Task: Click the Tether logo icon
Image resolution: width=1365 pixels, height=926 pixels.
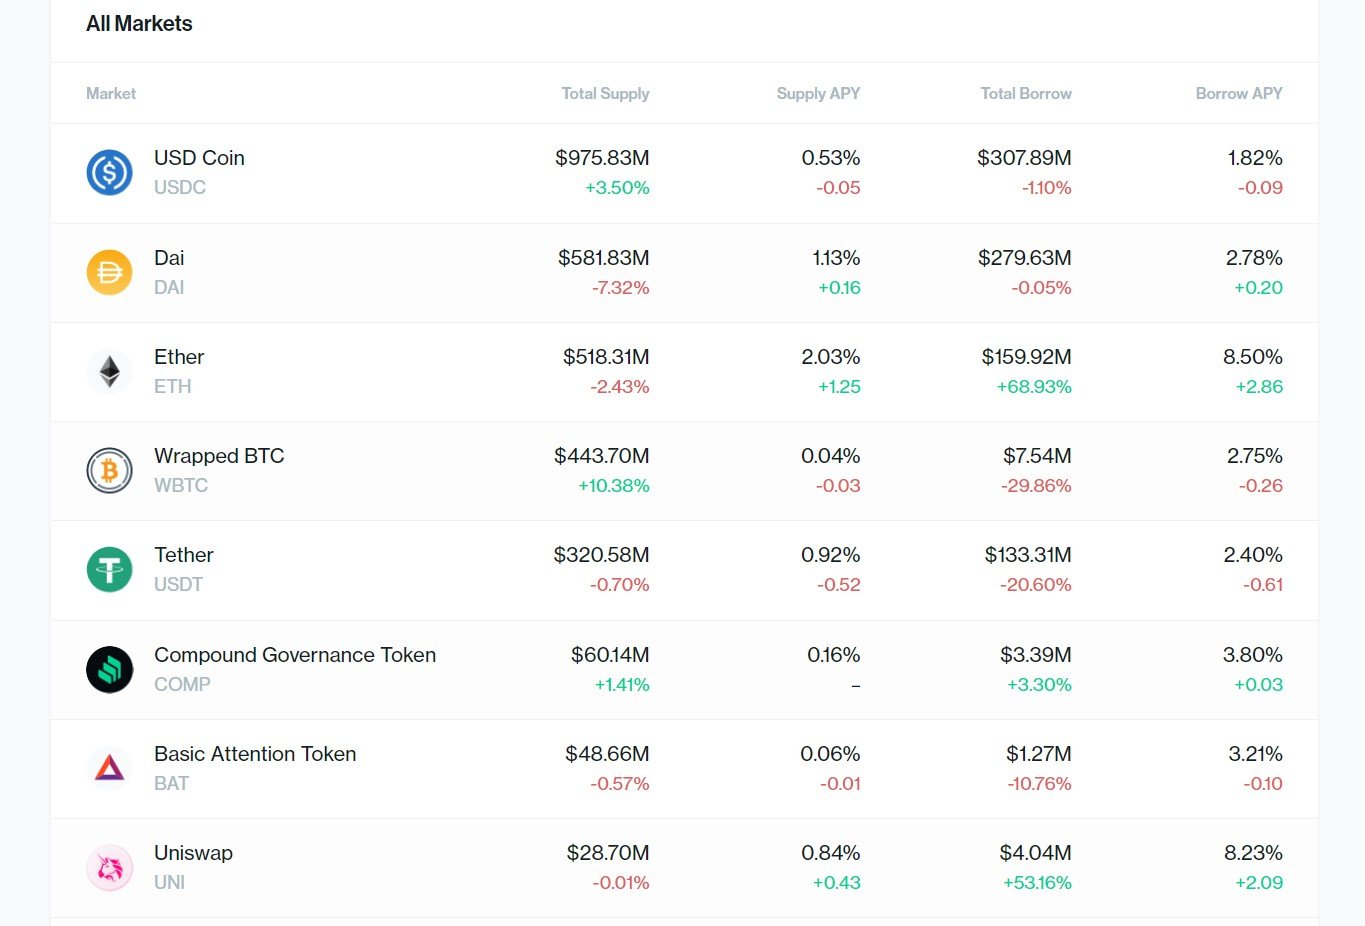Action: coord(110,570)
